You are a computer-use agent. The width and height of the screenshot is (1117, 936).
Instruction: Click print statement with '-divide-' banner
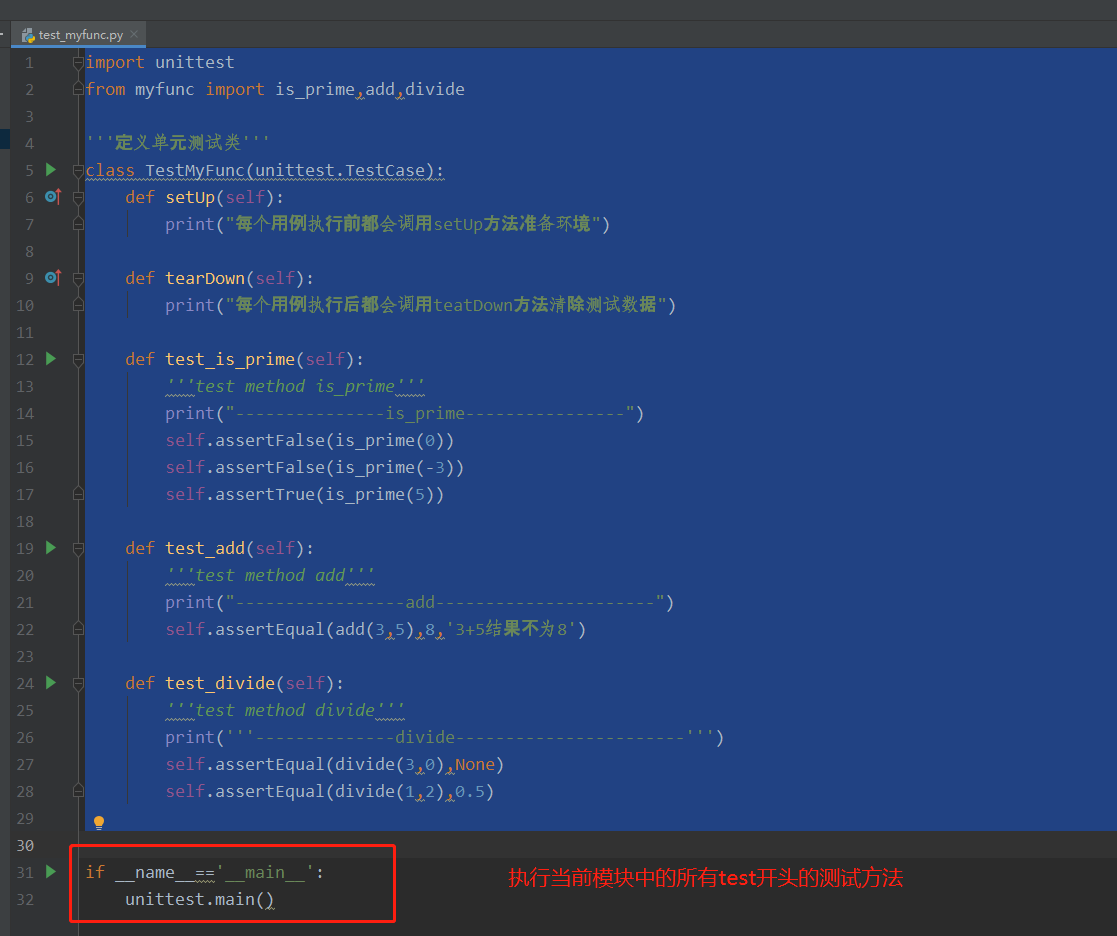point(445,738)
